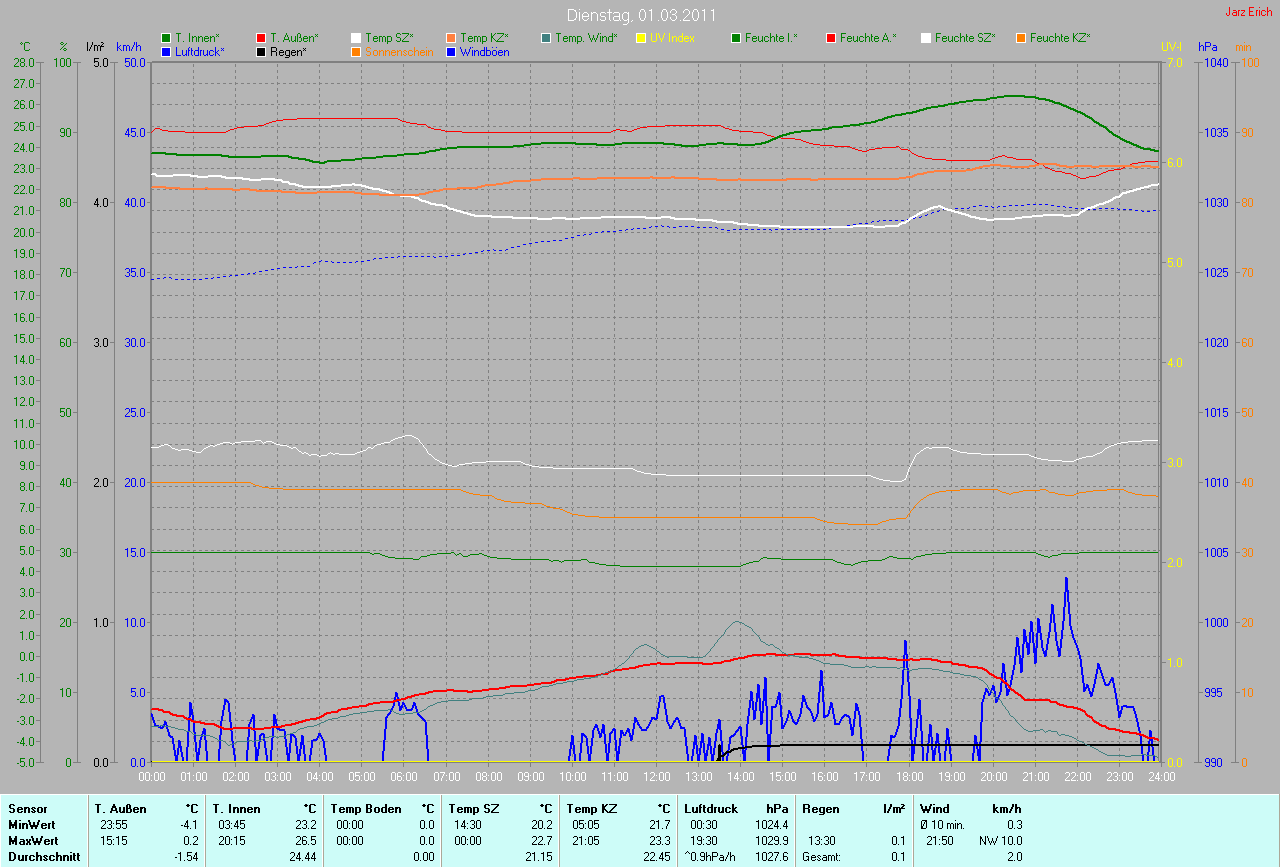
Task: Click the Feuchte KZ legend label
Action: tap(1060, 38)
